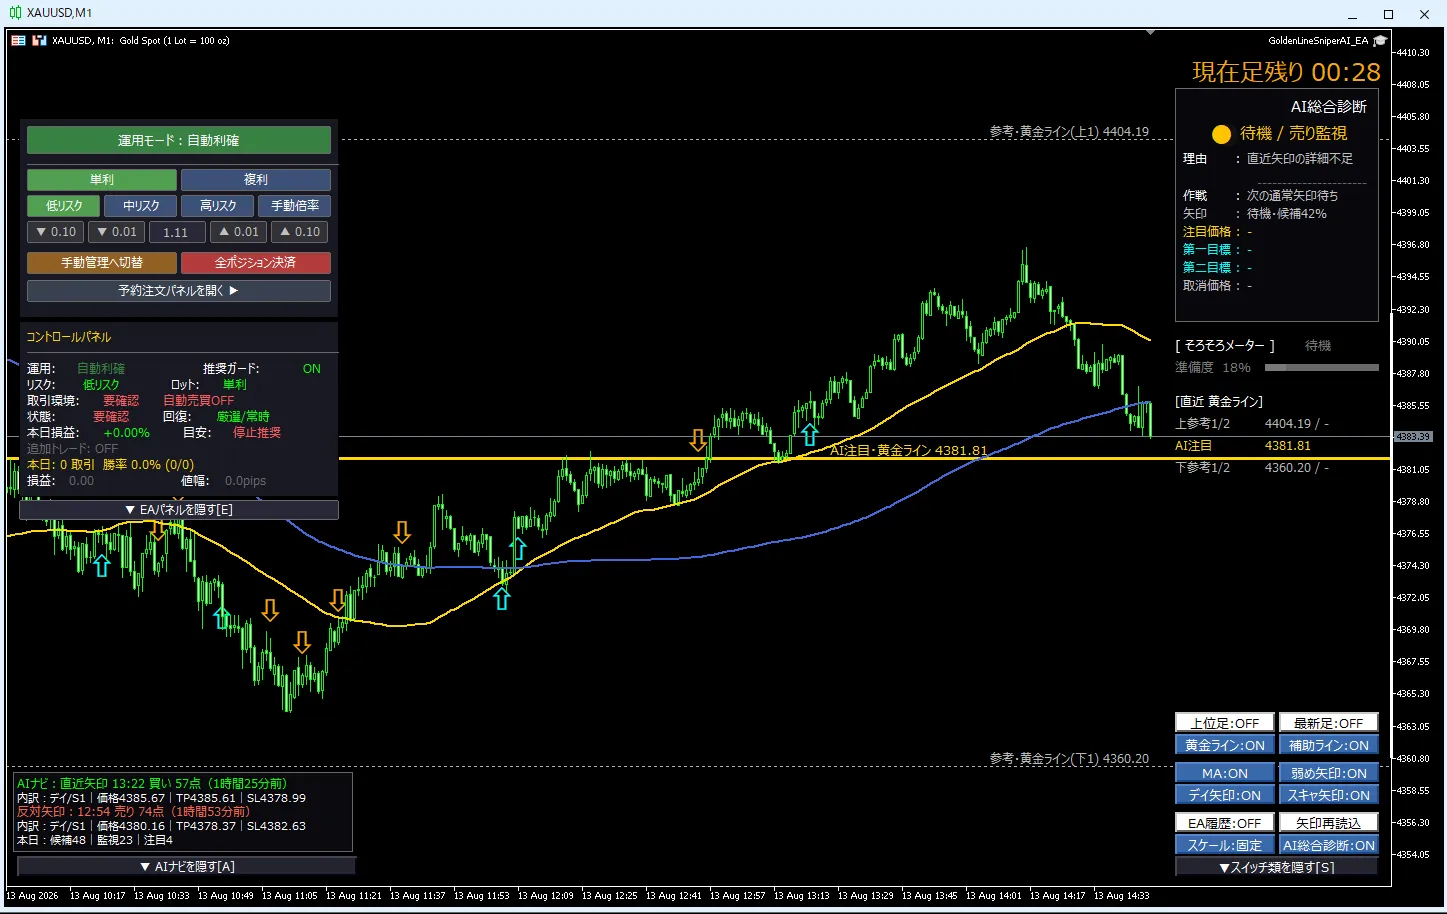Collapse the AI navi with AIナビを隠す[A]
This screenshot has width=1447, height=914.
click(x=187, y=867)
